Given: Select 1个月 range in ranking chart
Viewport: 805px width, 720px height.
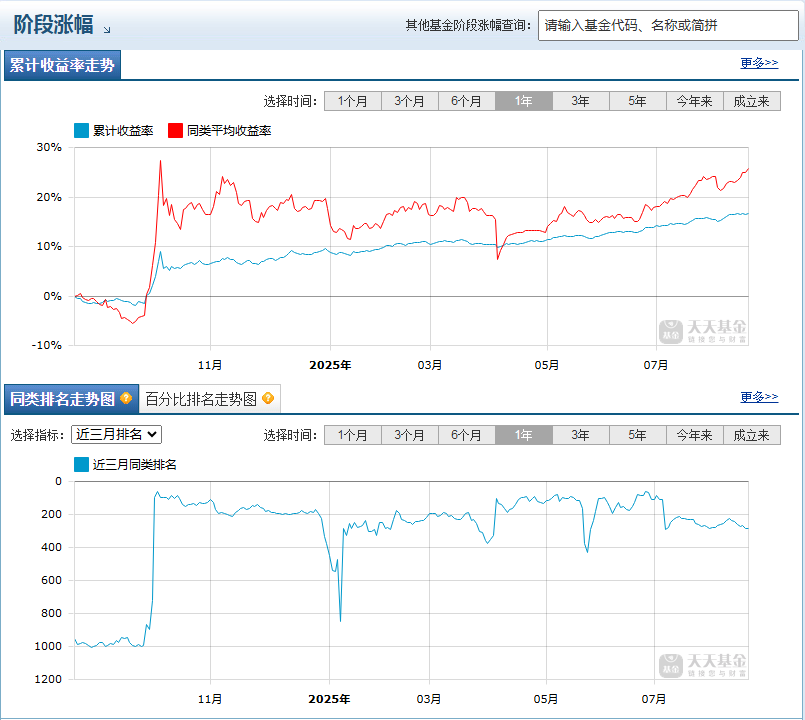Looking at the screenshot, I should pyautogui.click(x=353, y=435).
